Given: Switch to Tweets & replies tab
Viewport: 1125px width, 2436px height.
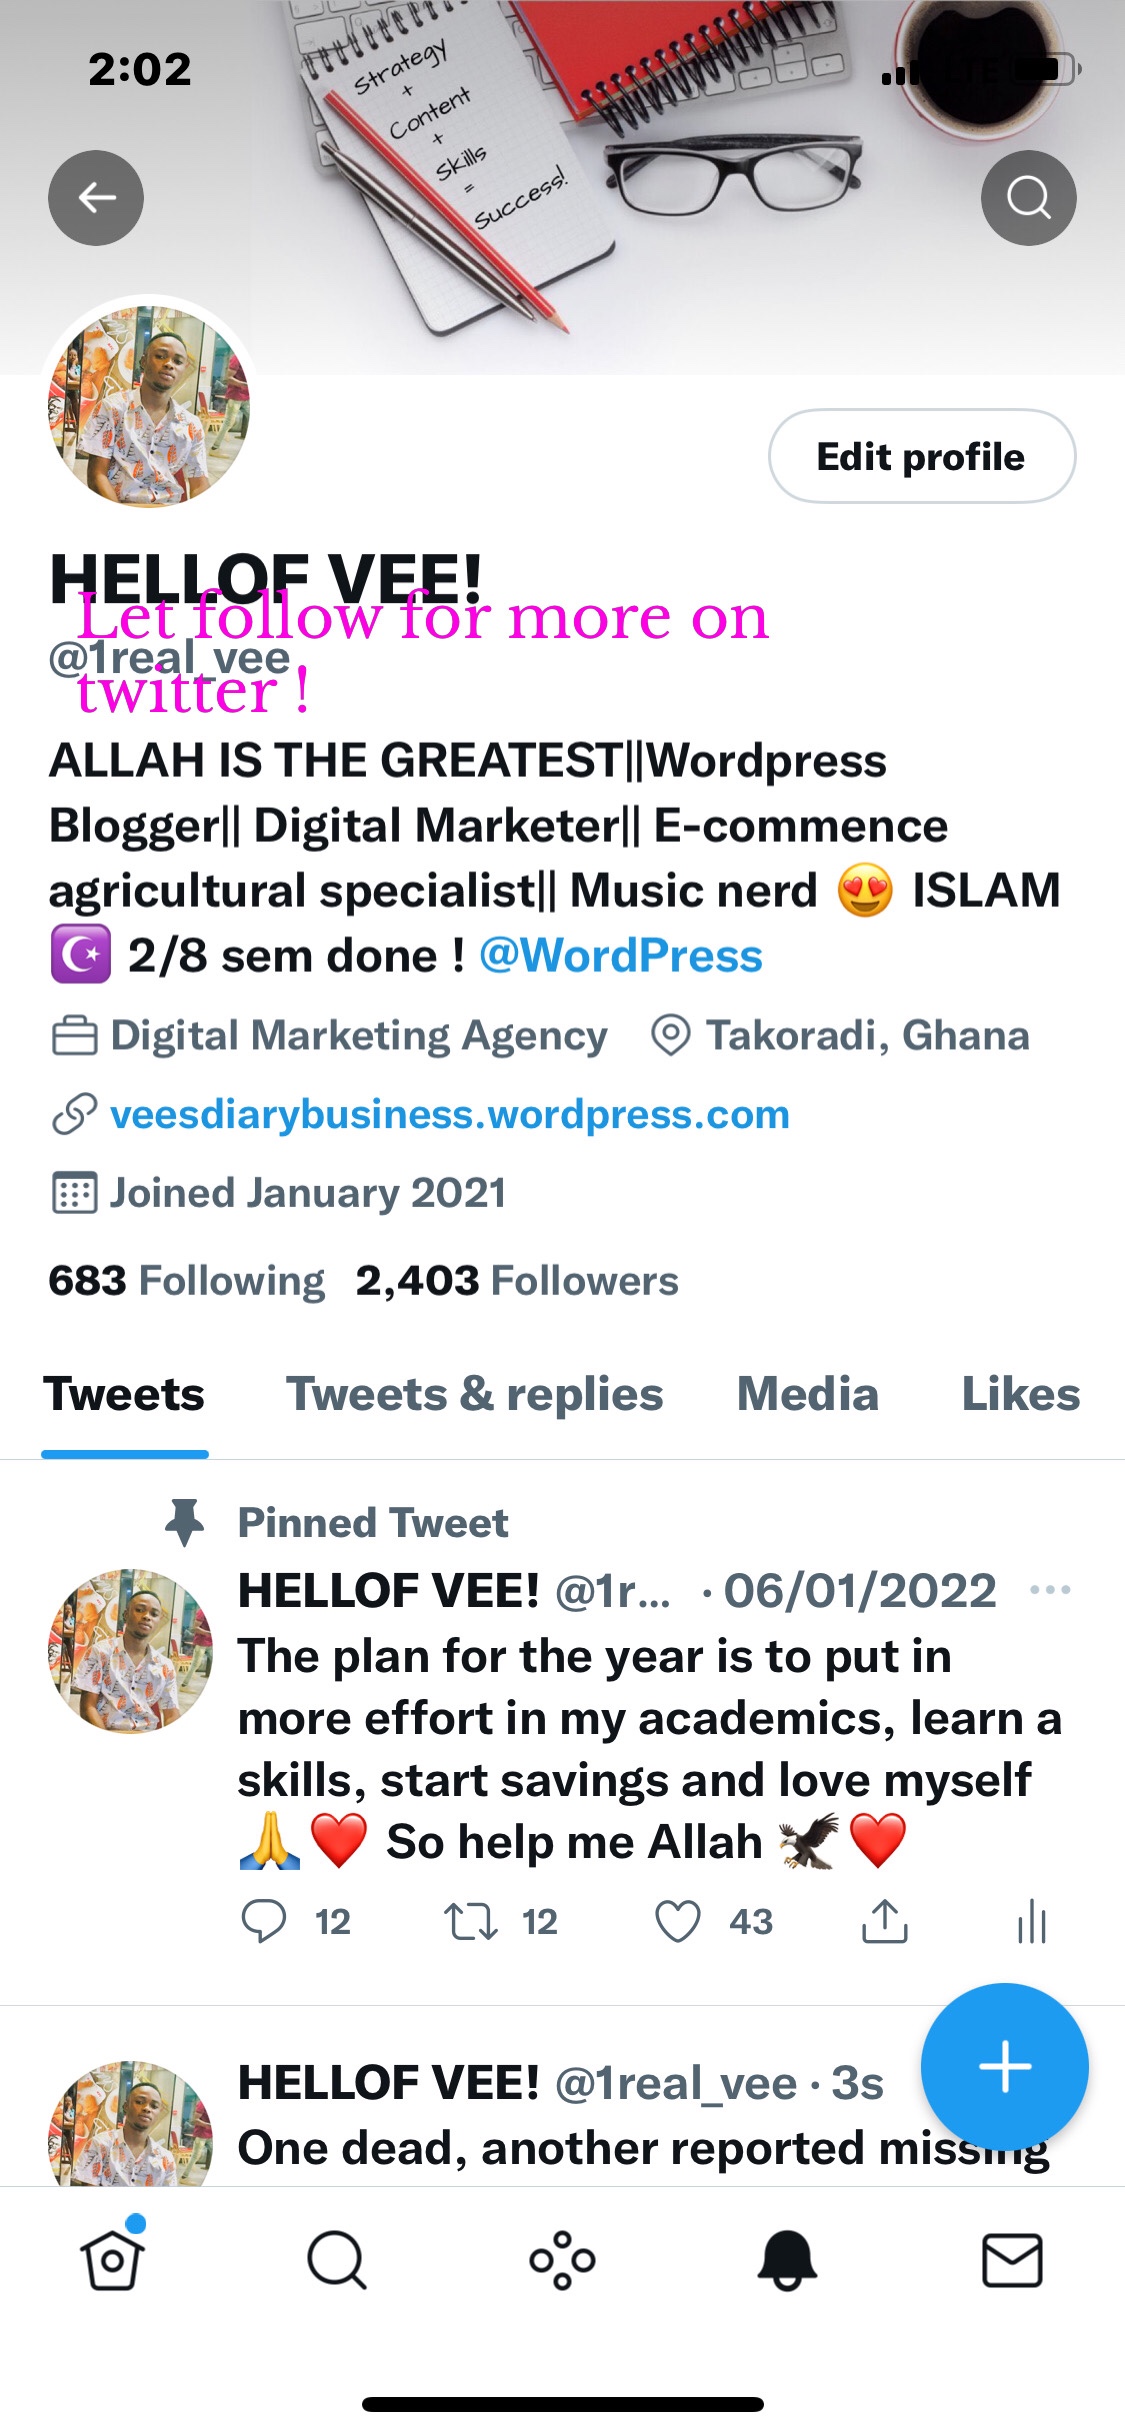Looking at the screenshot, I should (x=475, y=1394).
